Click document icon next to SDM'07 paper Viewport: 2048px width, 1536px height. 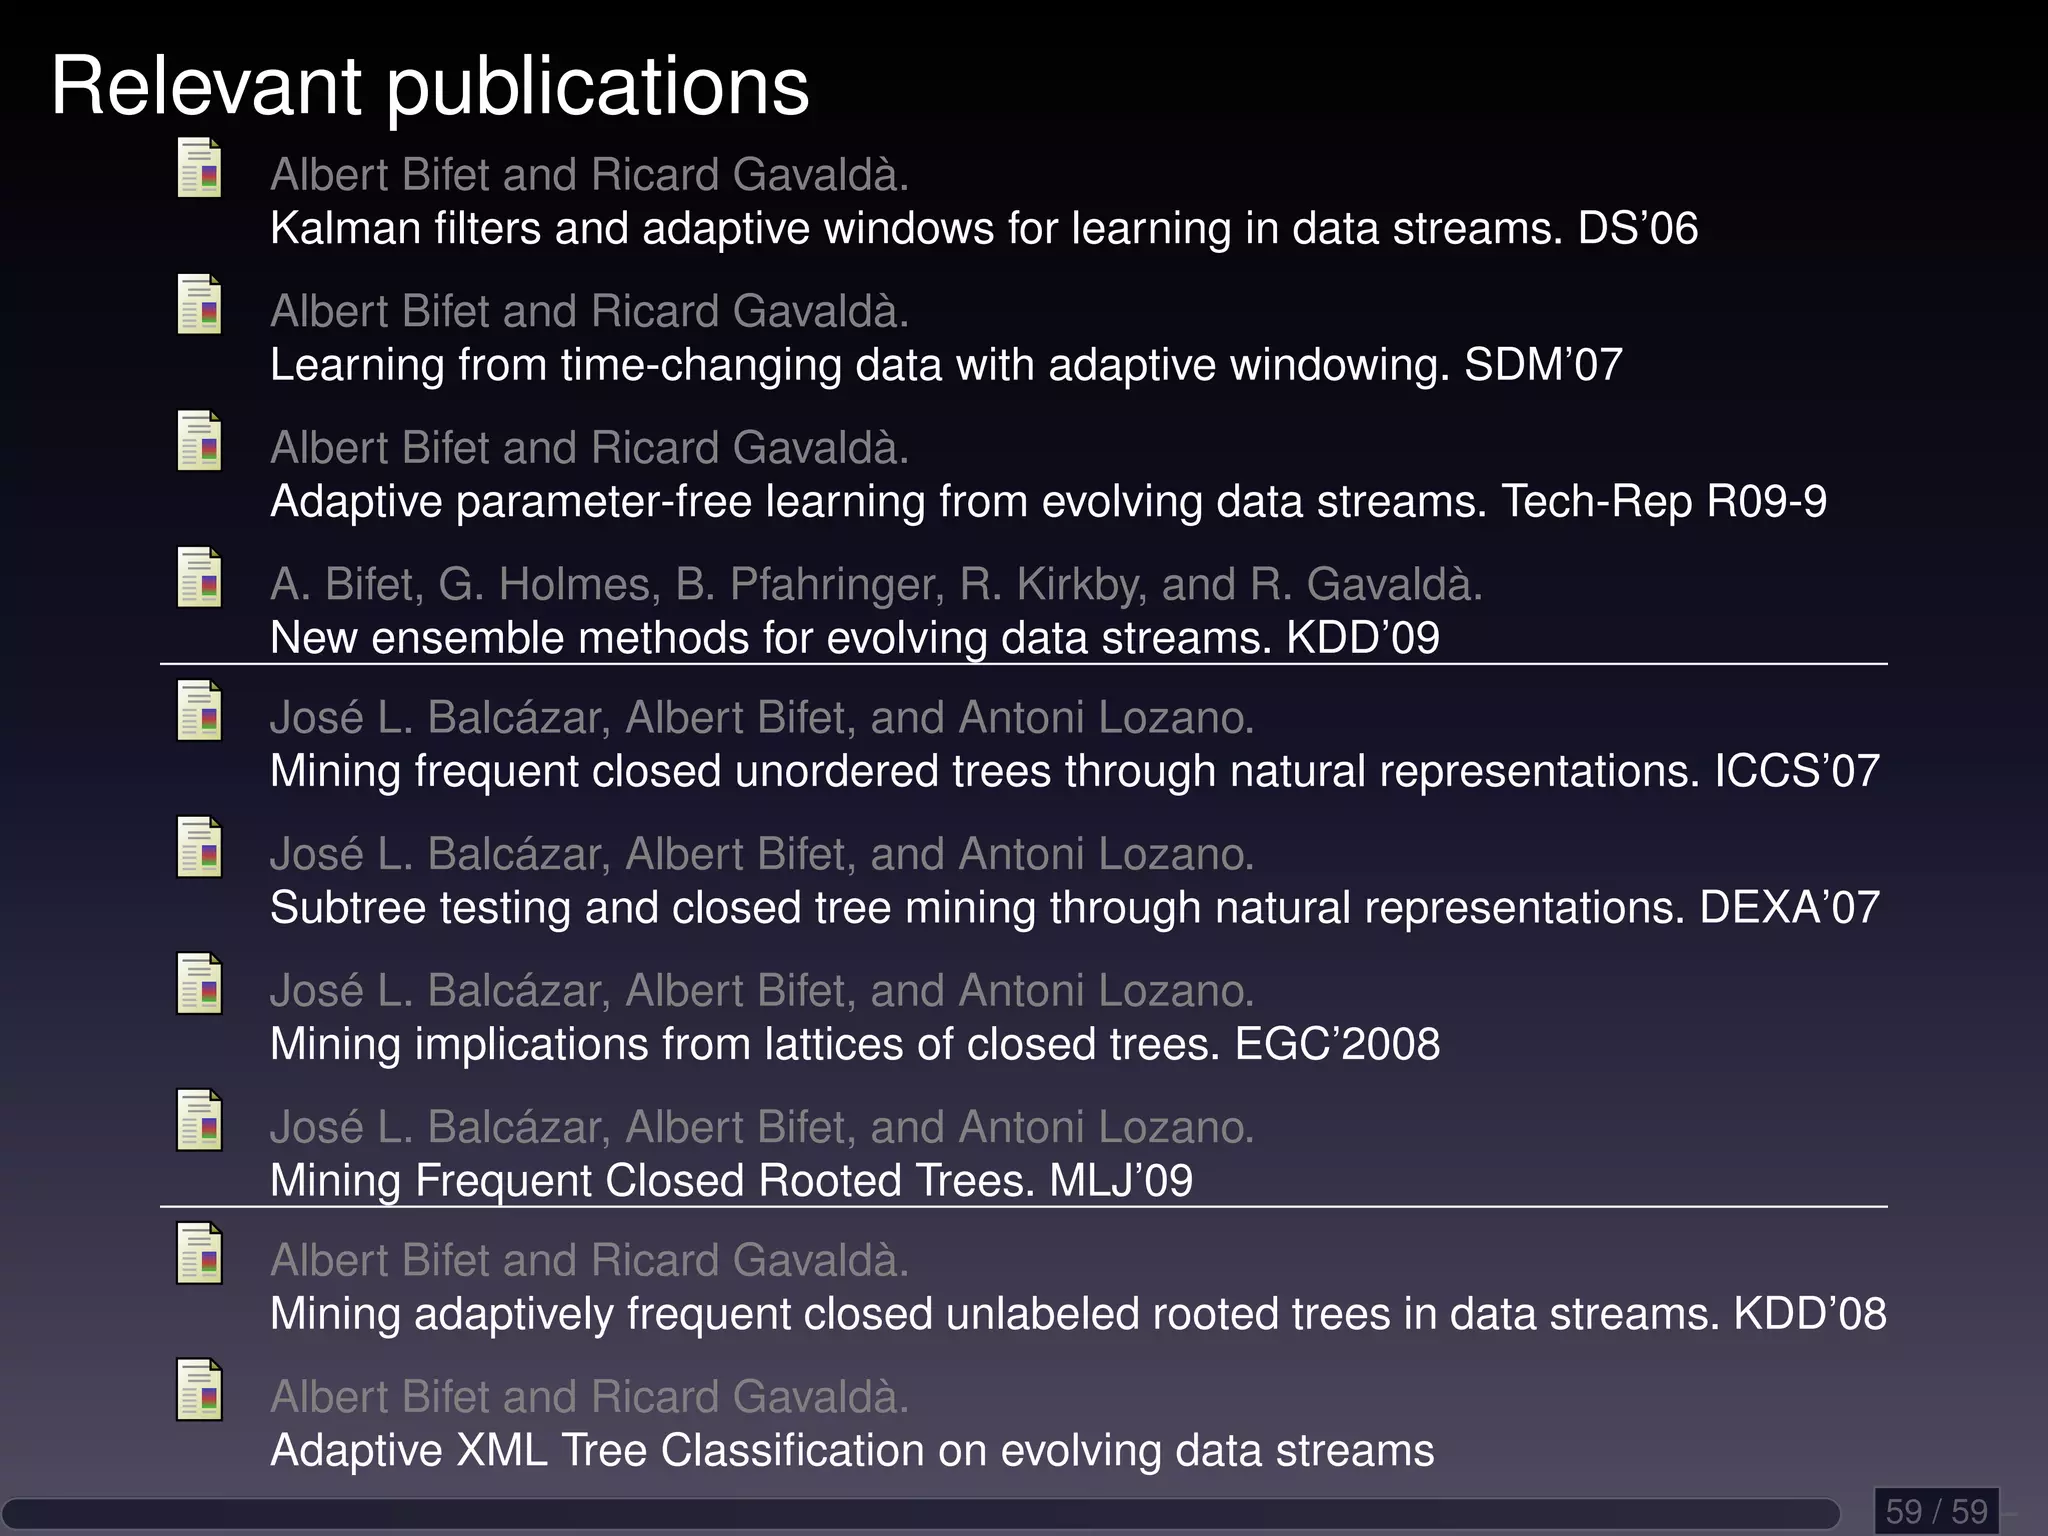point(199,304)
